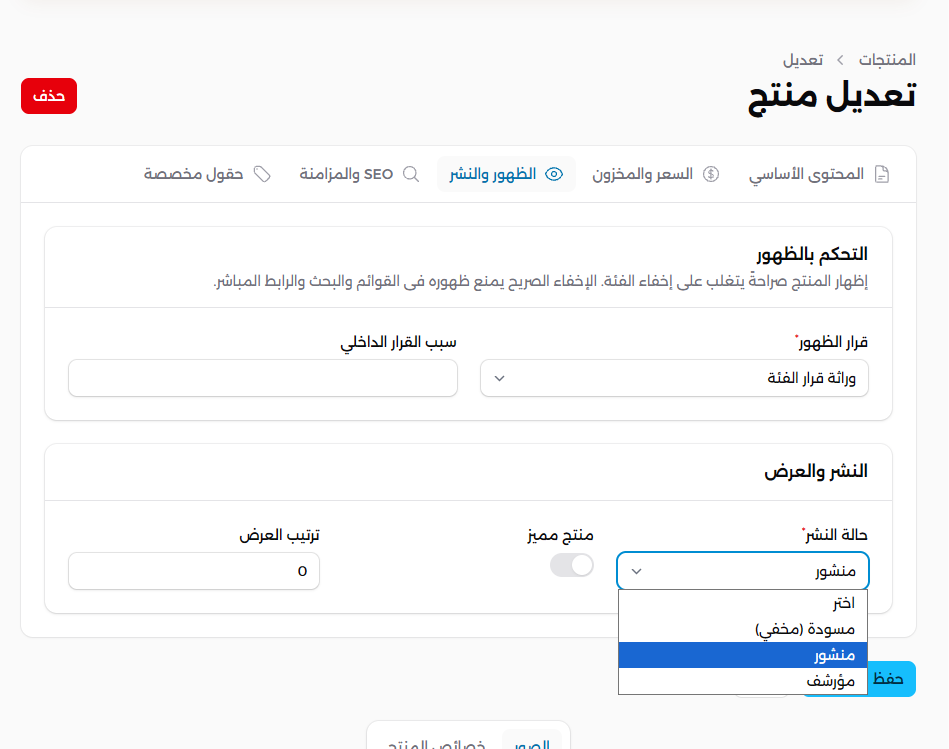949x749 pixels.
Task: Click the قرار الظهور field label
Action: click(831, 342)
